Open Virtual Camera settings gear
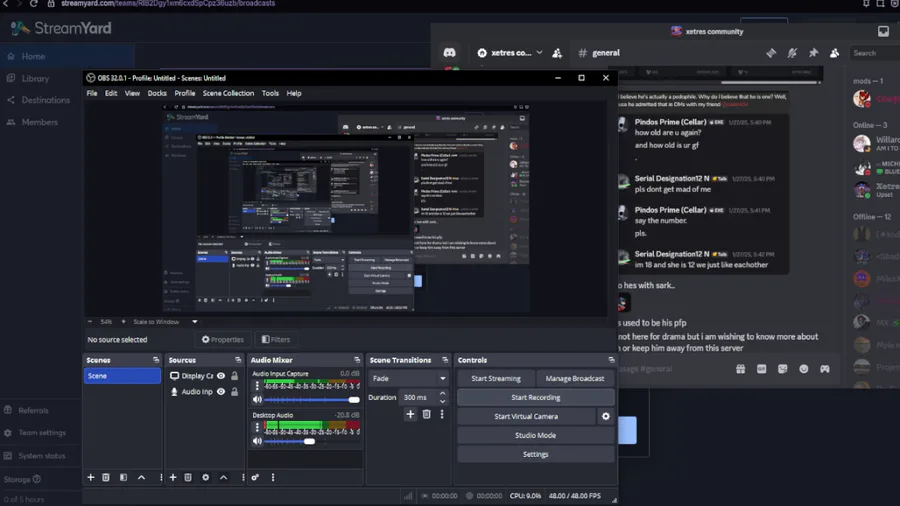 click(x=606, y=417)
